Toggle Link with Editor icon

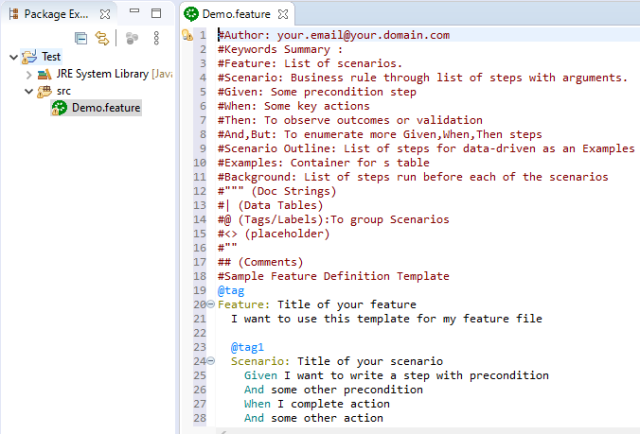coord(102,38)
